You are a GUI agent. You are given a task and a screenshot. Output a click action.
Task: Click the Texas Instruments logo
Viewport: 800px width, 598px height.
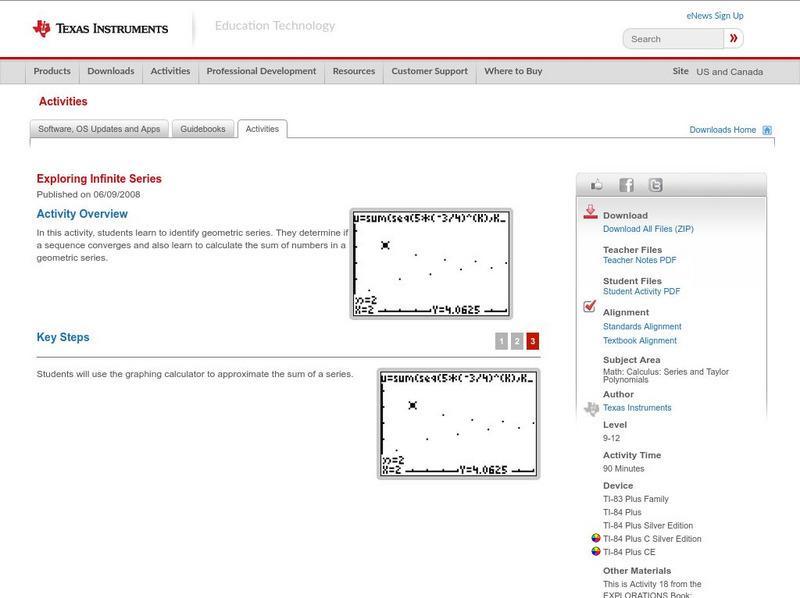pyautogui.click(x=100, y=29)
